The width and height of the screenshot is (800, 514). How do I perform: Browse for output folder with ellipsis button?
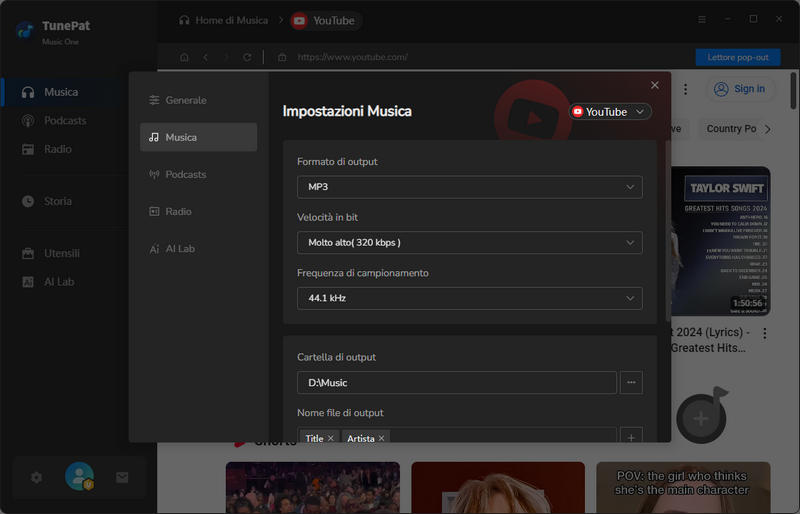[x=631, y=382]
